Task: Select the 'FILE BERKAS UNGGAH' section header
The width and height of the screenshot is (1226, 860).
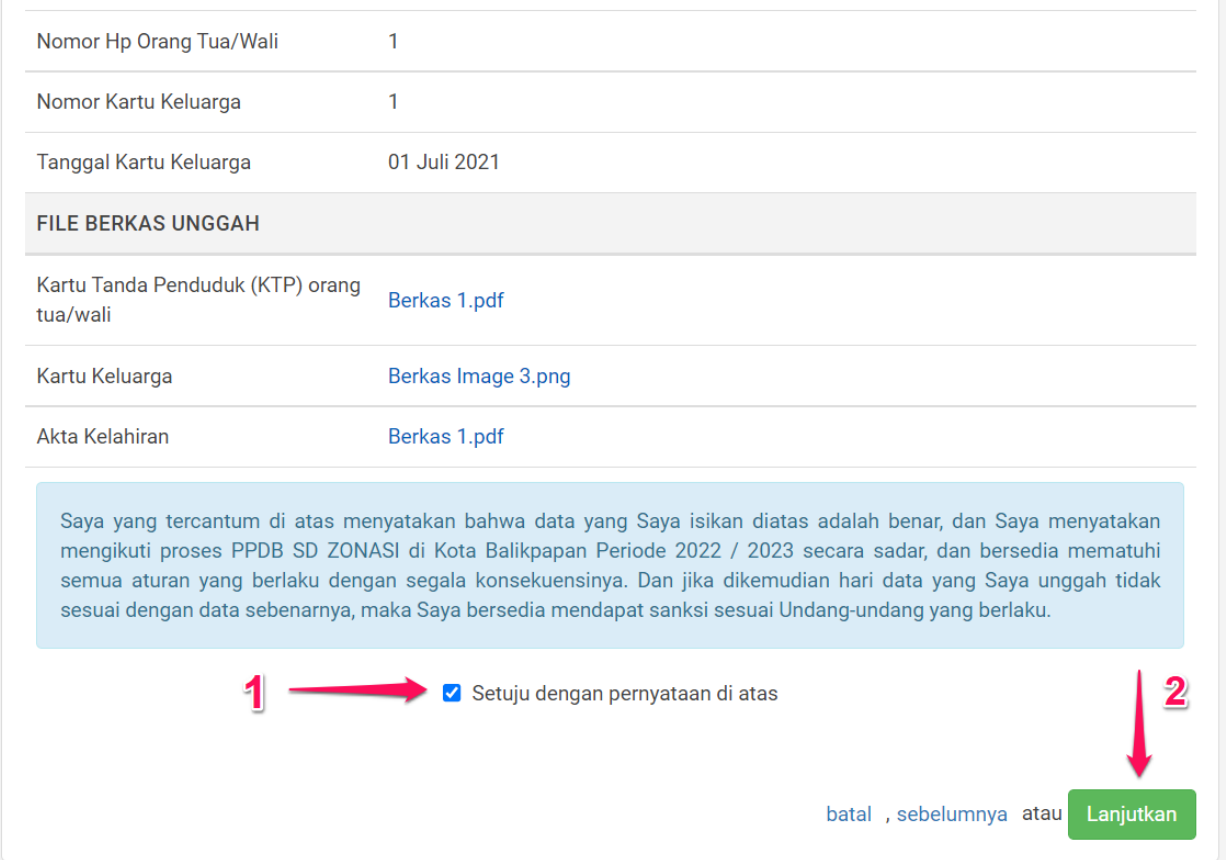Action: click(148, 223)
